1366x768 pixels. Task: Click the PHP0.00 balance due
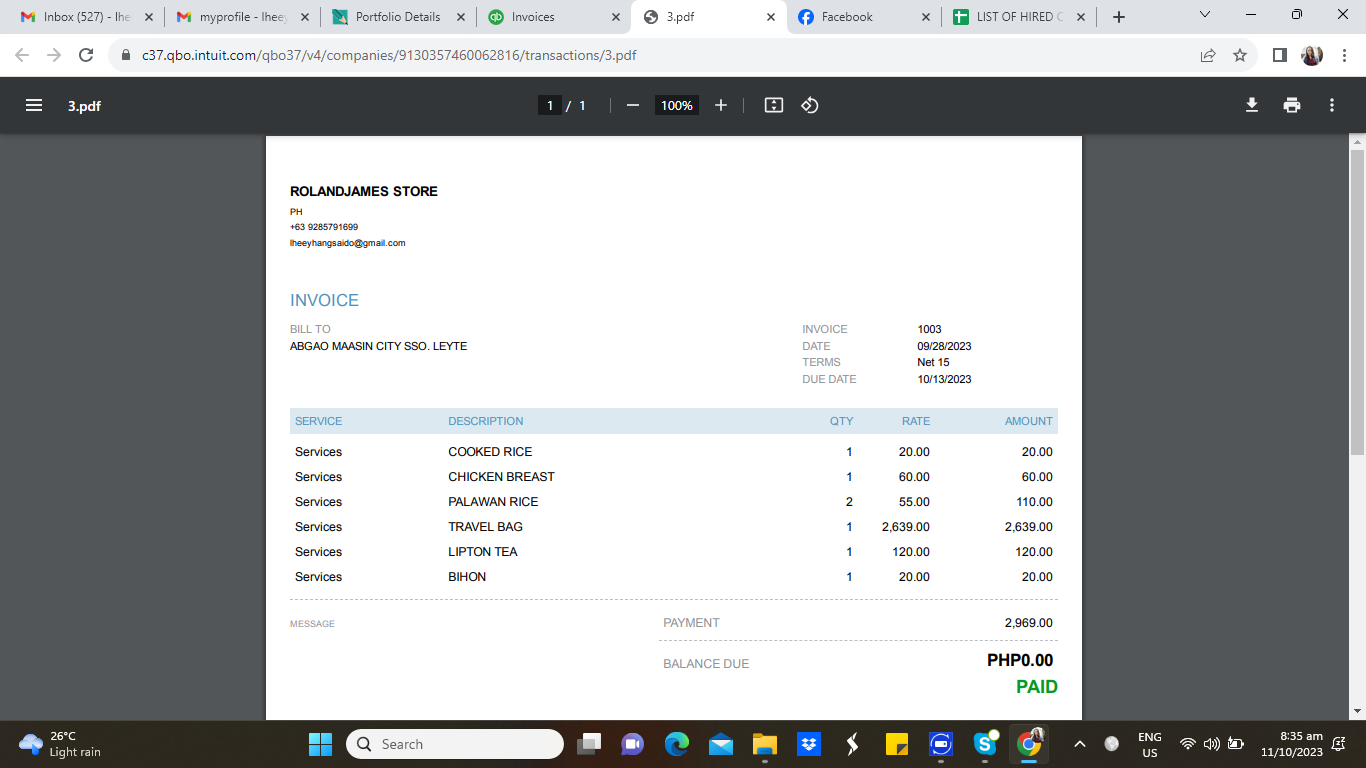point(1020,660)
